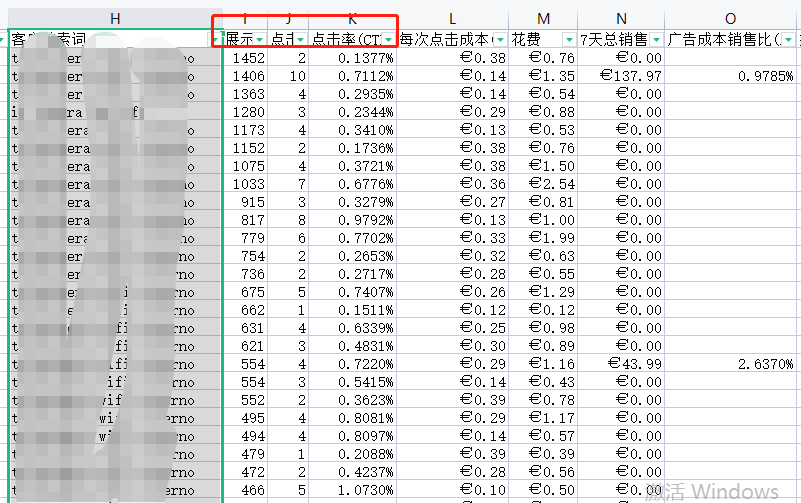Open the 展示 column filter dropdown
Viewport: 801px width, 503px height.
click(260, 39)
